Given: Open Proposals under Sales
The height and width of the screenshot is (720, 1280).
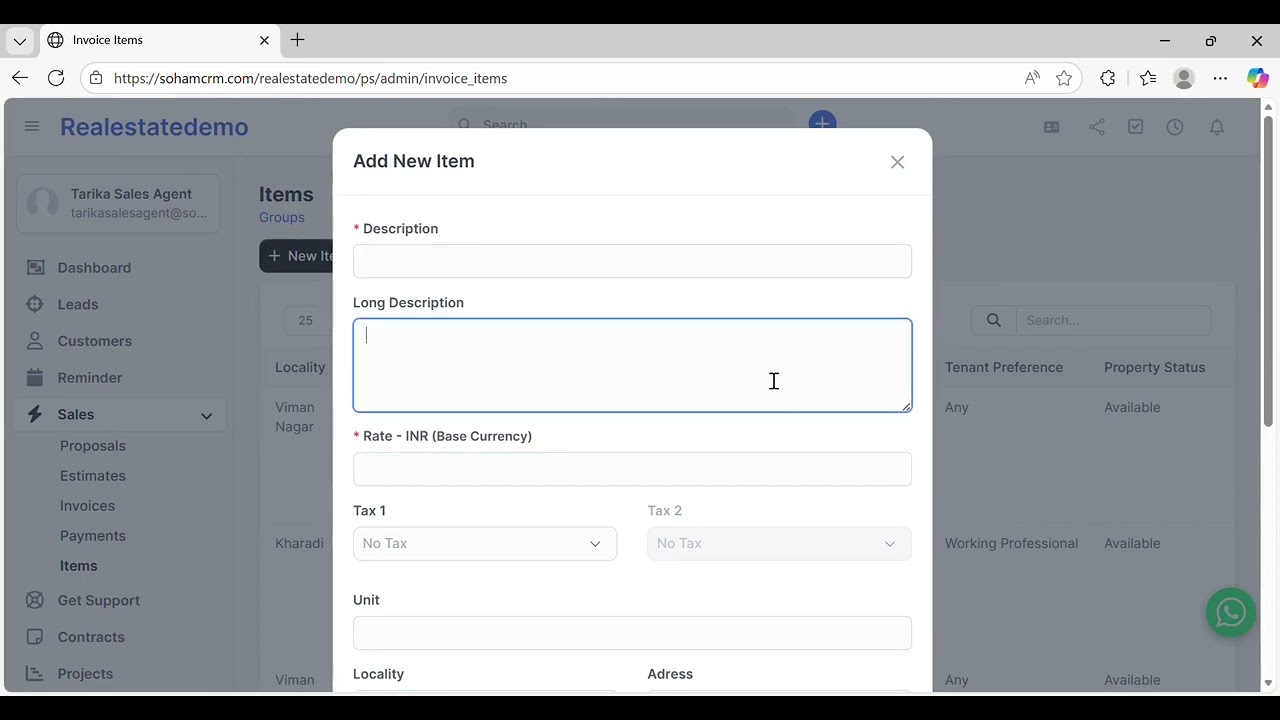Looking at the screenshot, I should [x=93, y=446].
